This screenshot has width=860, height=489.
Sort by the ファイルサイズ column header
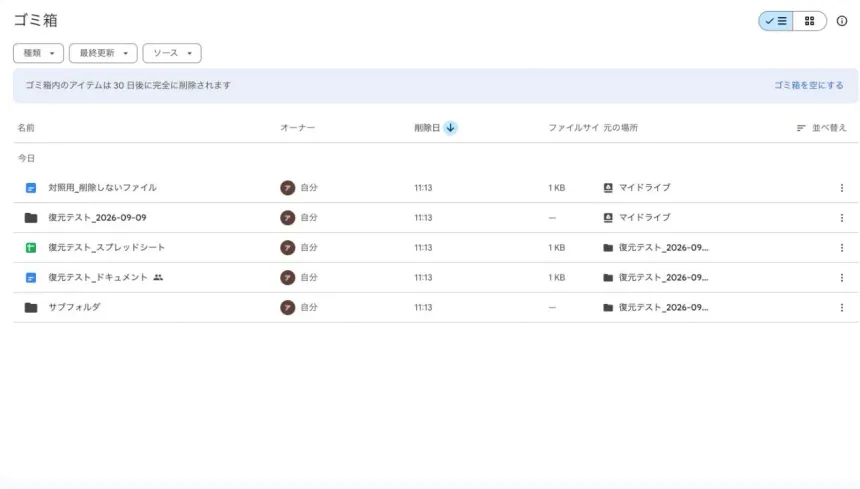click(573, 128)
